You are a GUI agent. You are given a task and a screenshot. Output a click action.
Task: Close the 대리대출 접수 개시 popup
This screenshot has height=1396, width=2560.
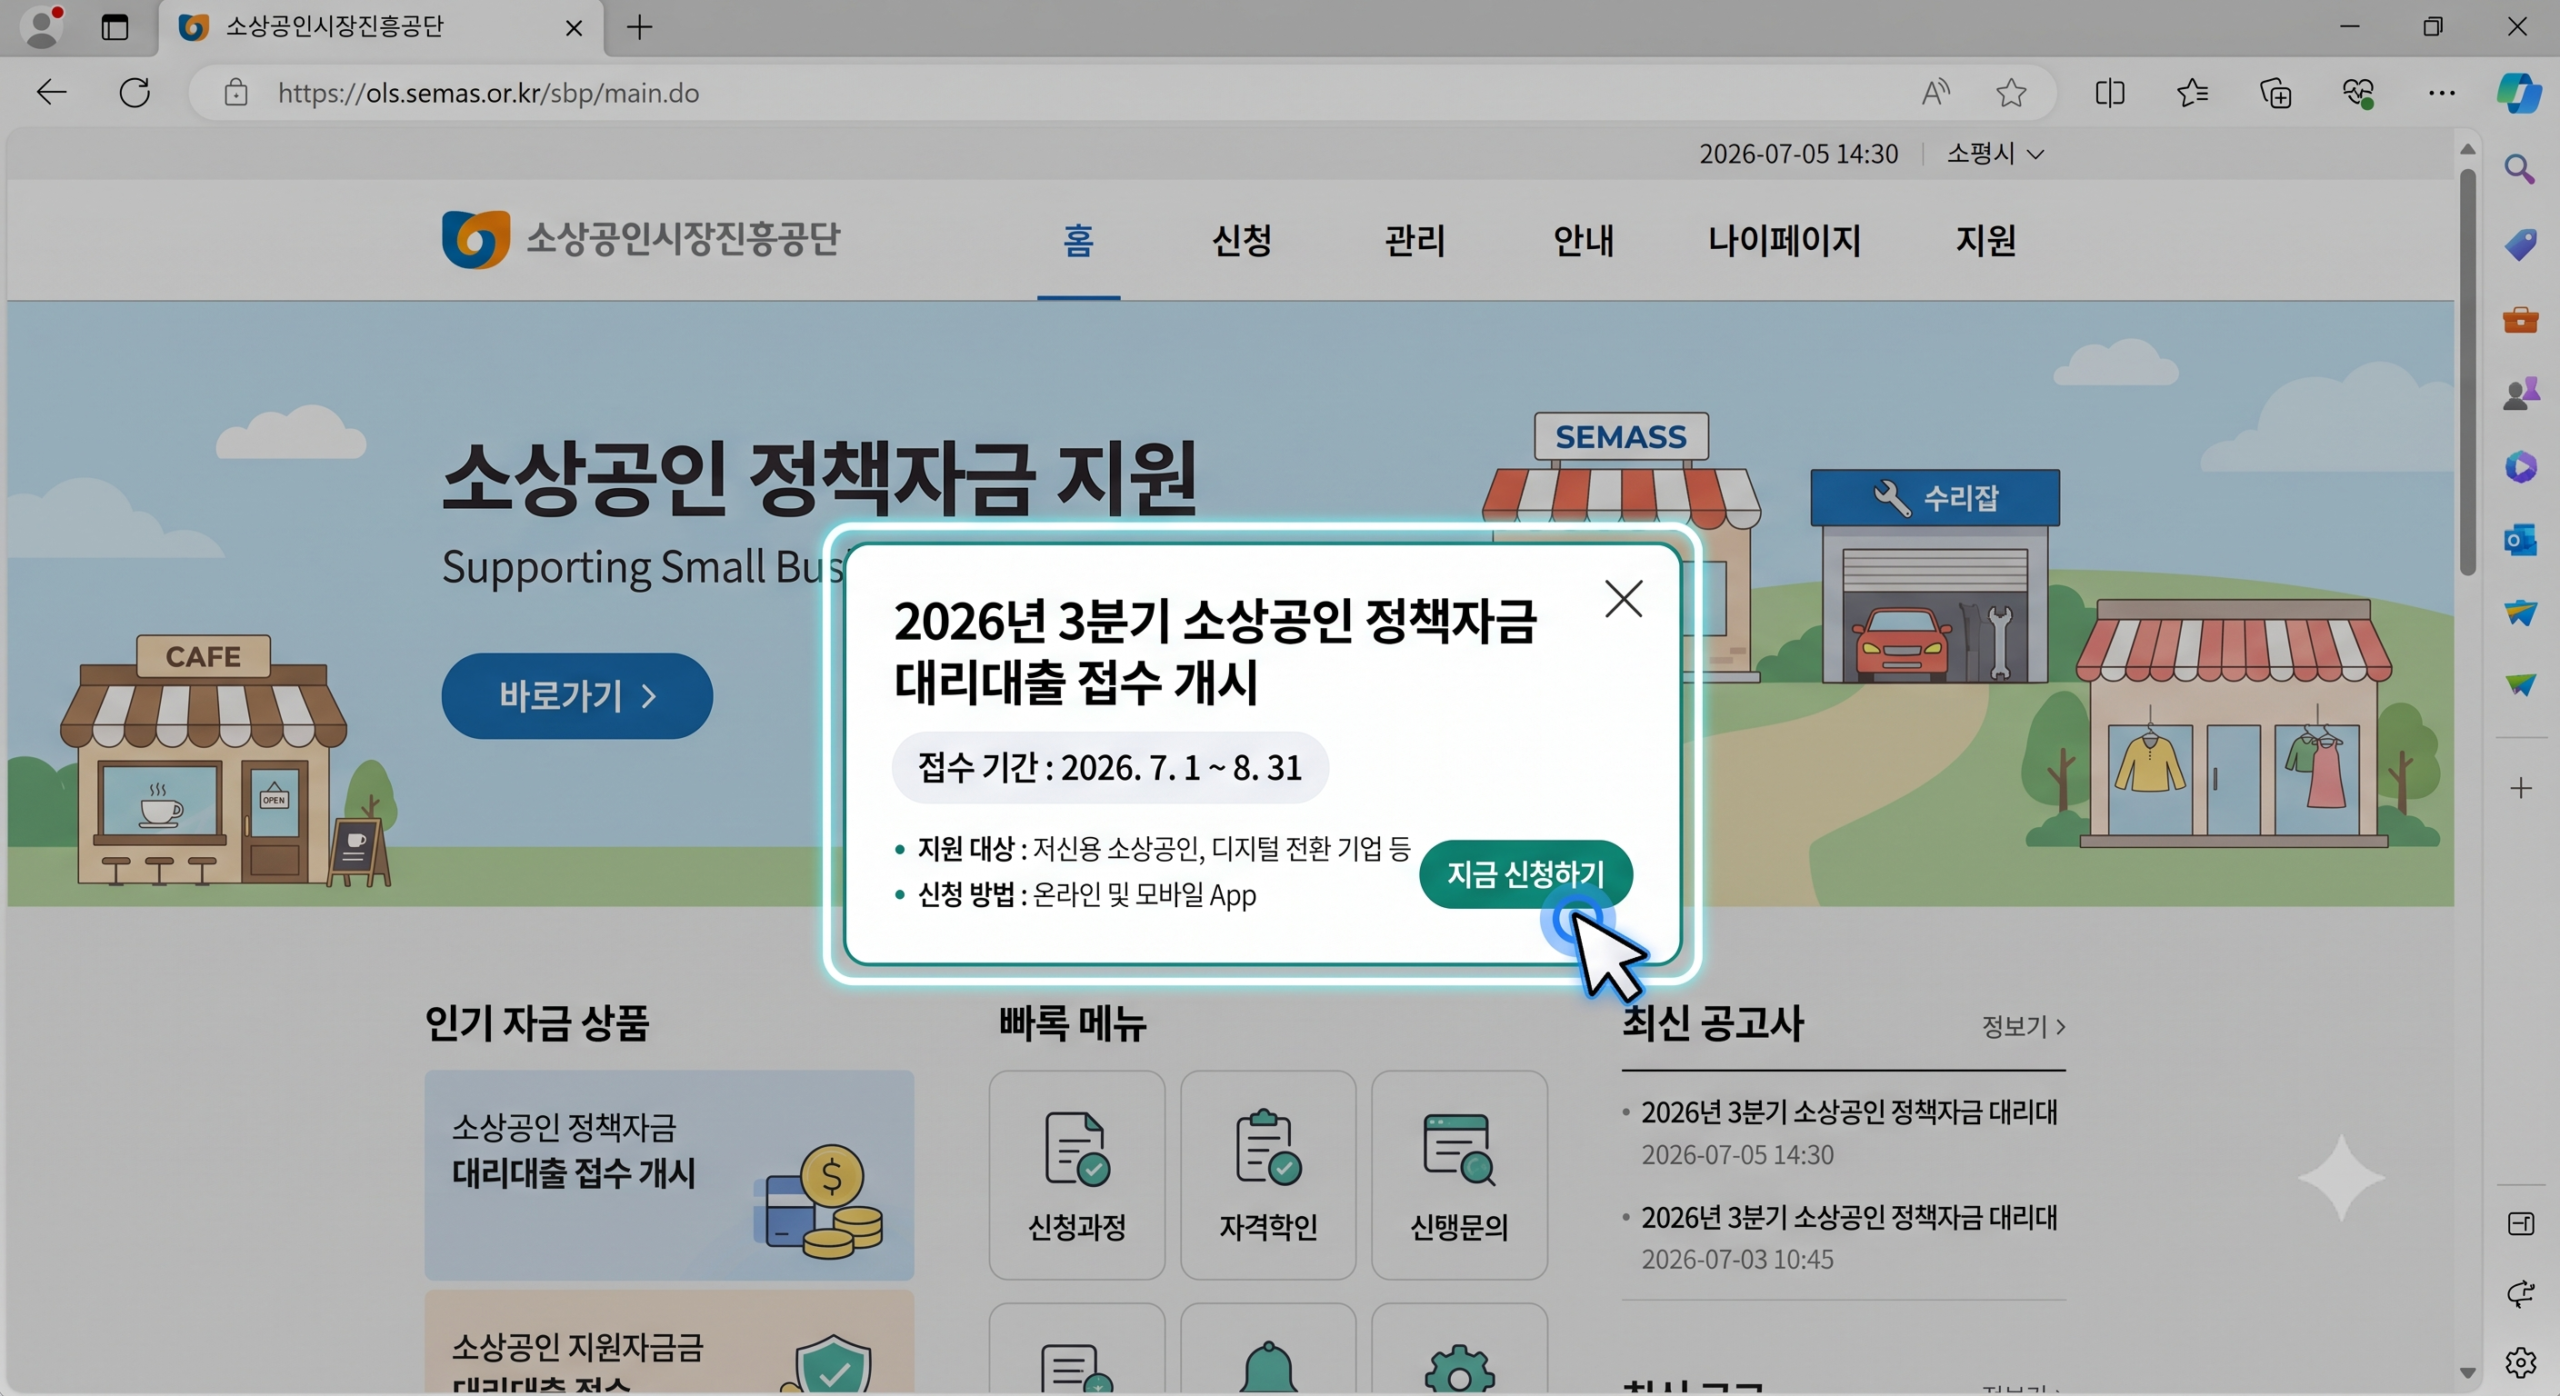(1623, 599)
